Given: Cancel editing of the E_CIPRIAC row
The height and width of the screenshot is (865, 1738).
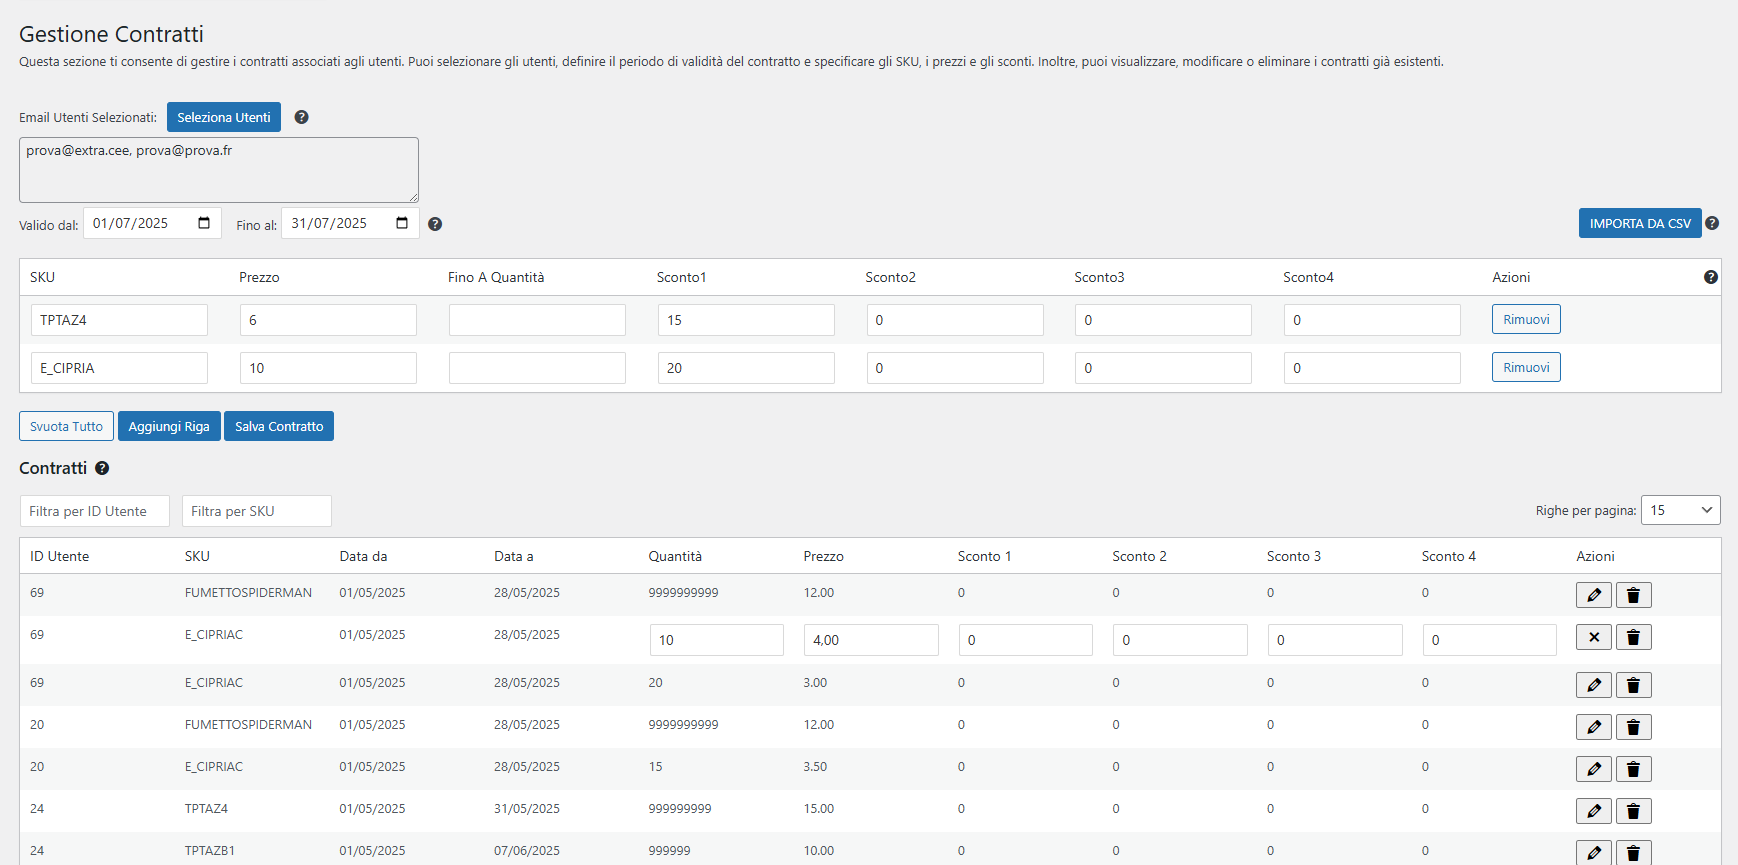Looking at the screenshot, I should [x=1594, y=637].
